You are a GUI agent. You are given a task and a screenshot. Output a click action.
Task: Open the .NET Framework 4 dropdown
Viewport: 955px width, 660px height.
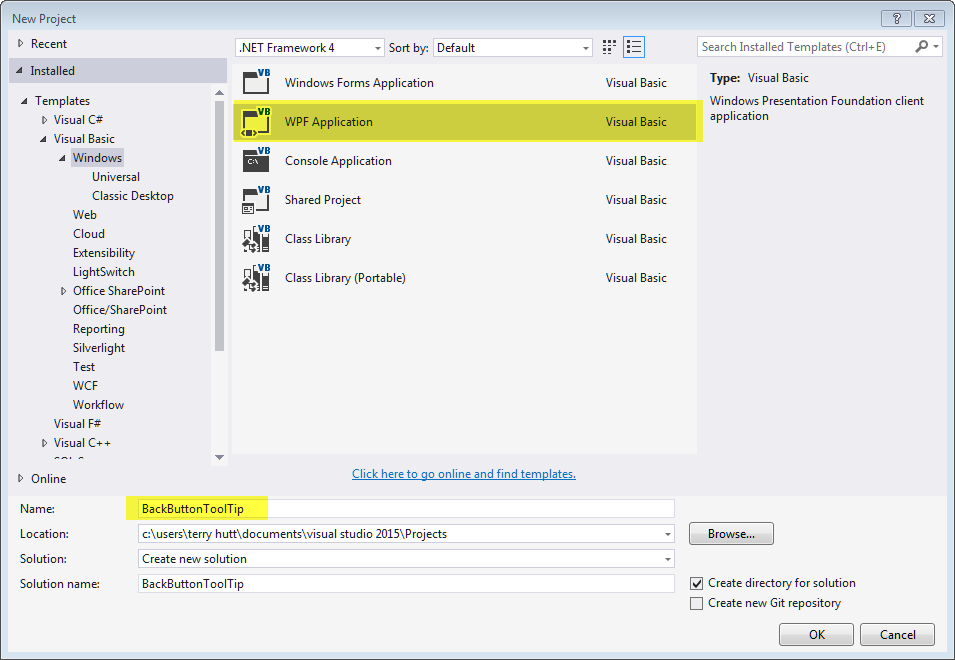point(378,47)
